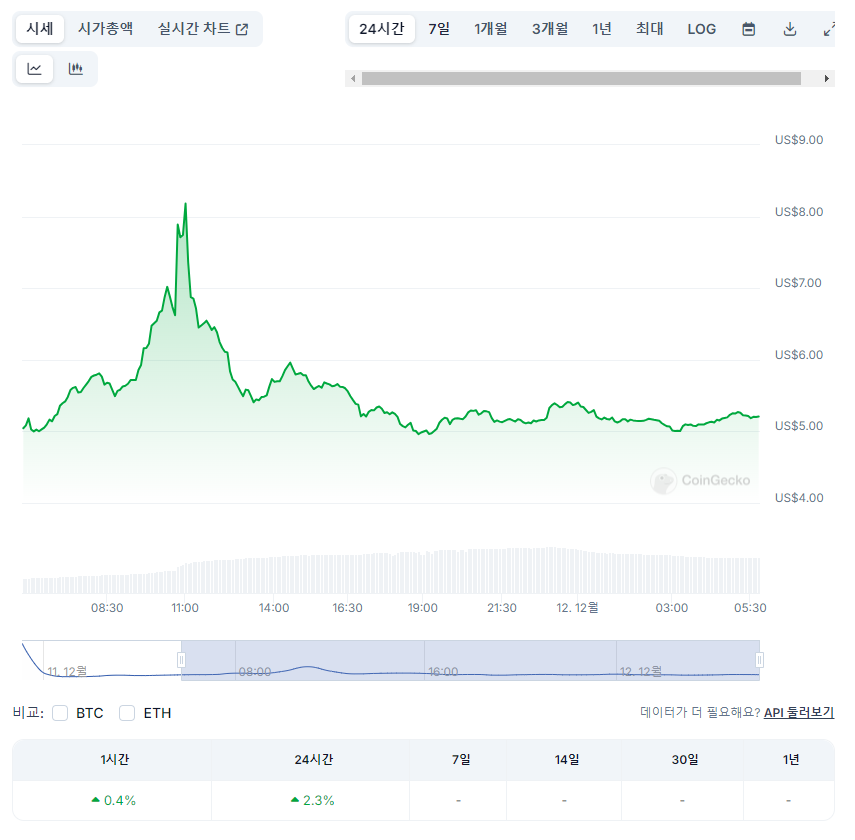Viewport: 855px width, 840px height.
Task: Click the 30일 column header
Action: (685, 759)
